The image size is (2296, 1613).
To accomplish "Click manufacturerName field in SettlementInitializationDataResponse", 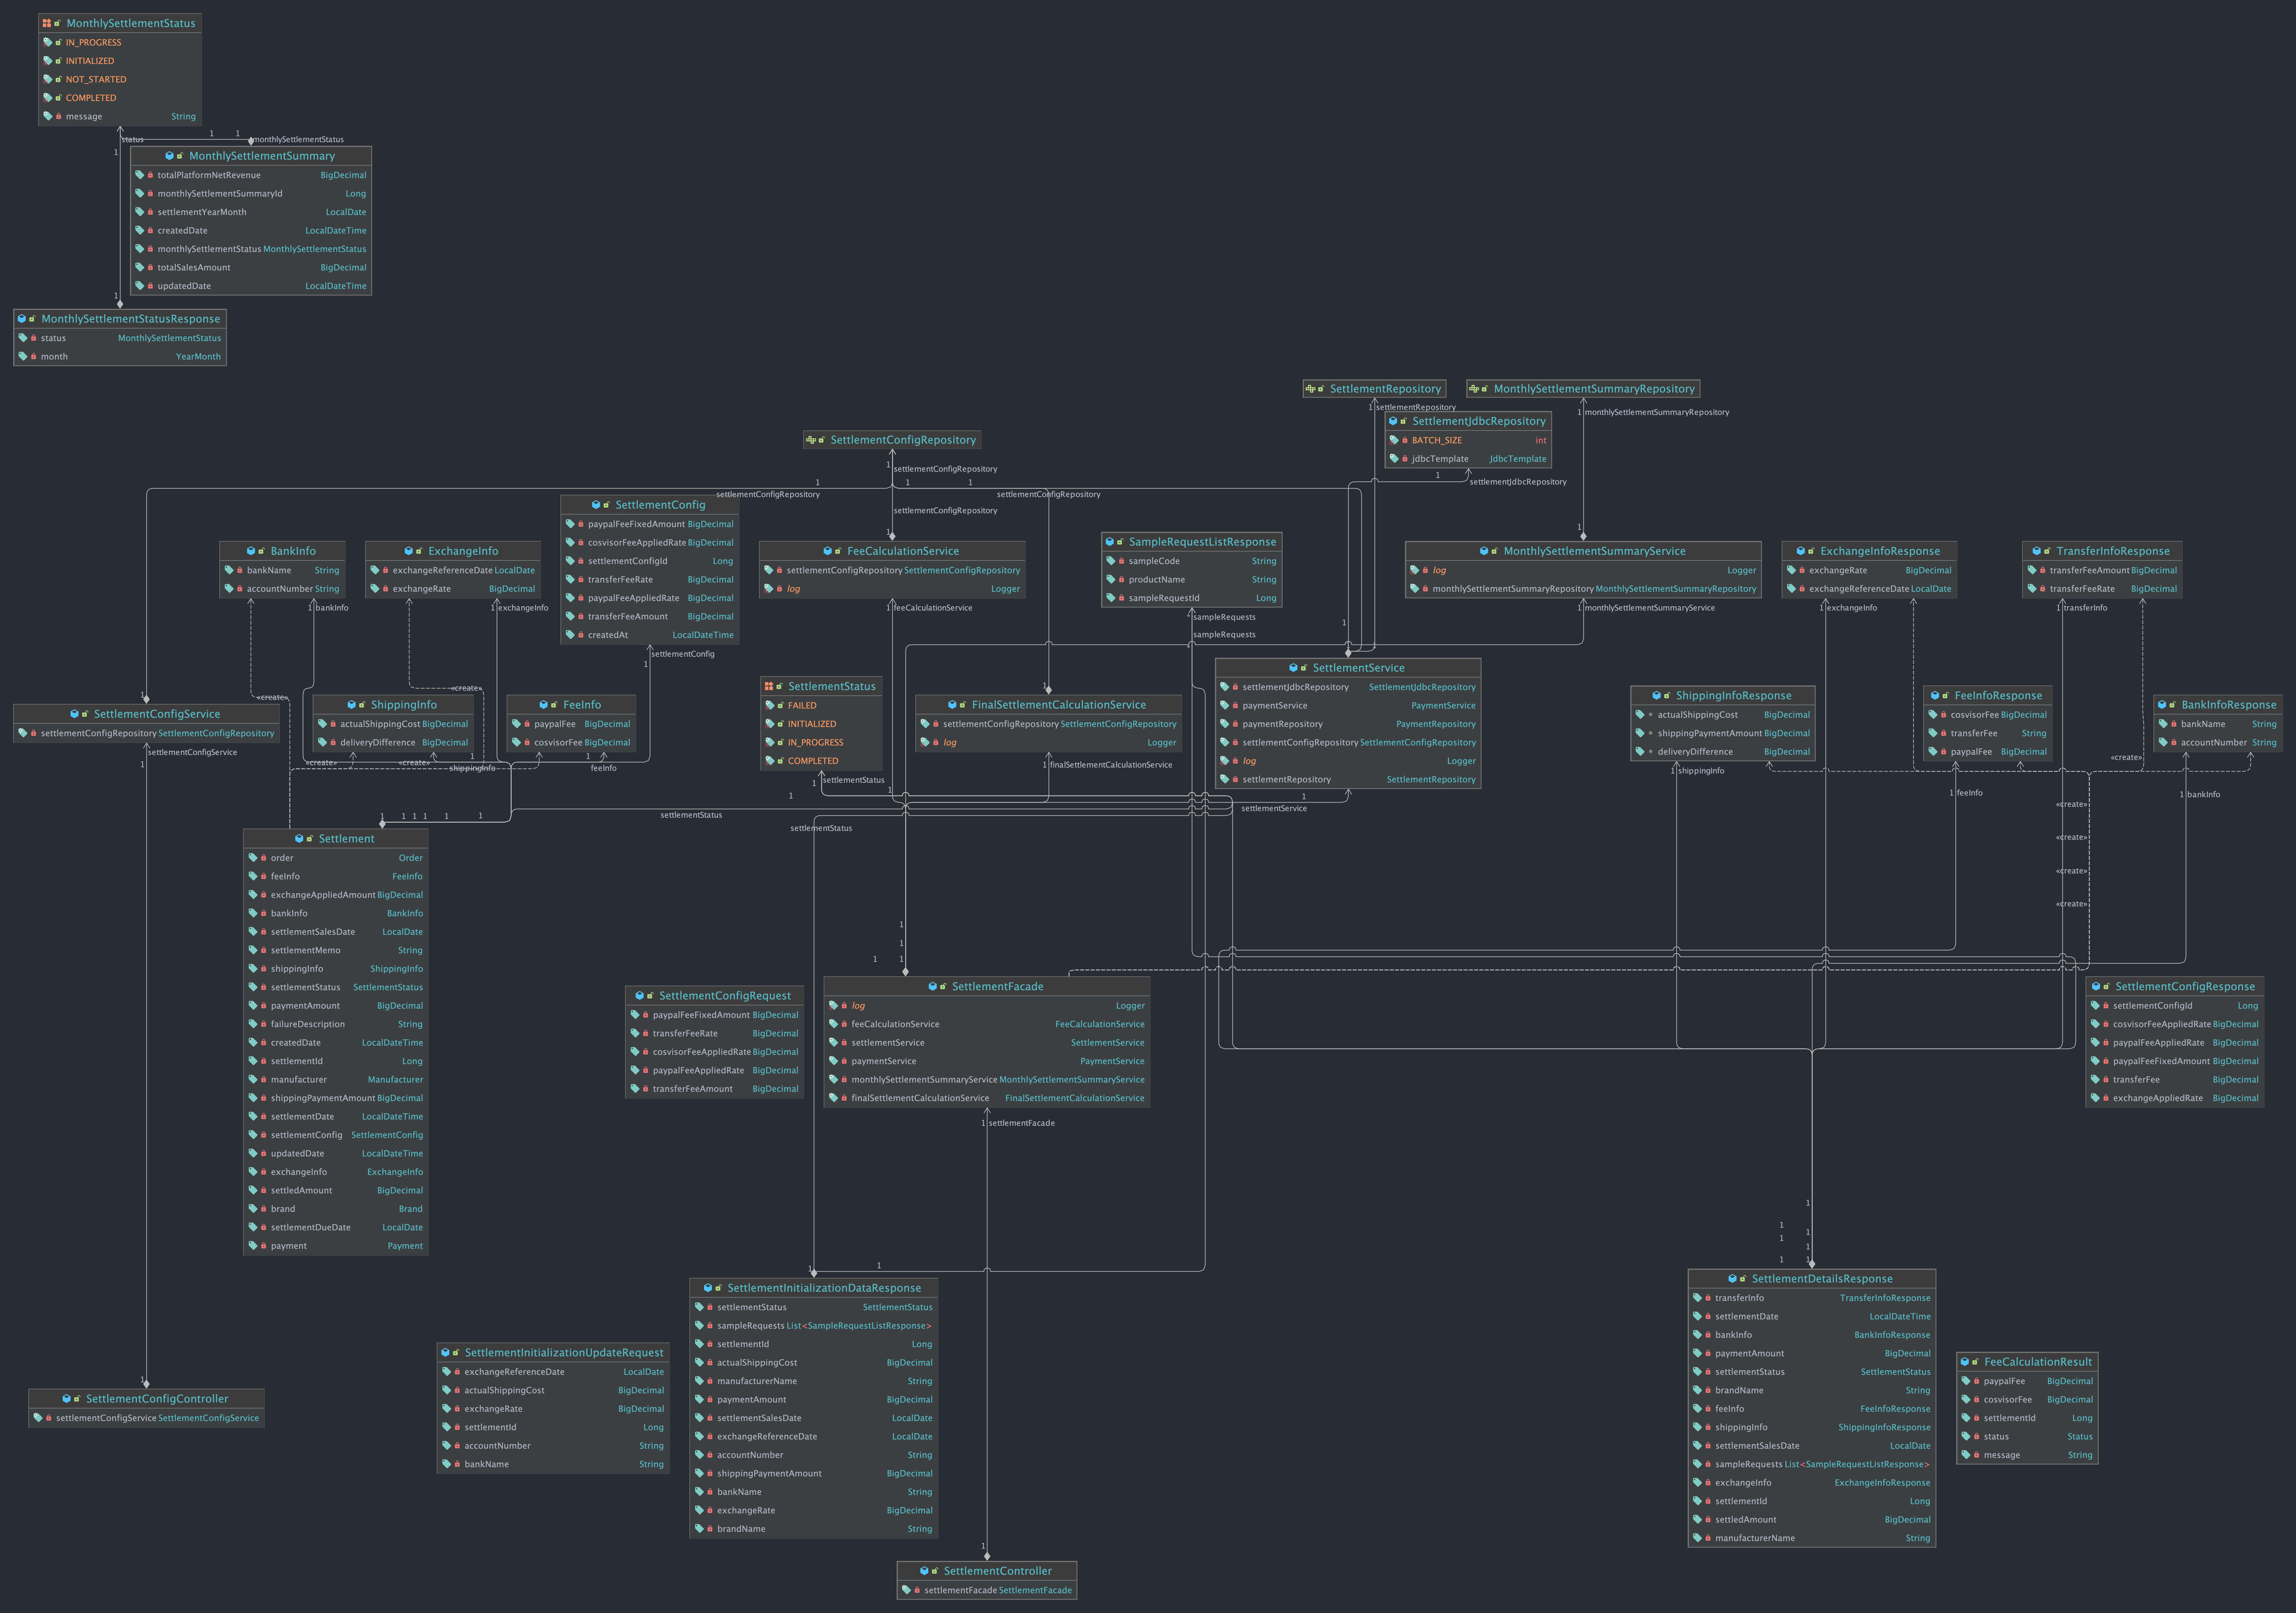I will tap(814, 1381).
